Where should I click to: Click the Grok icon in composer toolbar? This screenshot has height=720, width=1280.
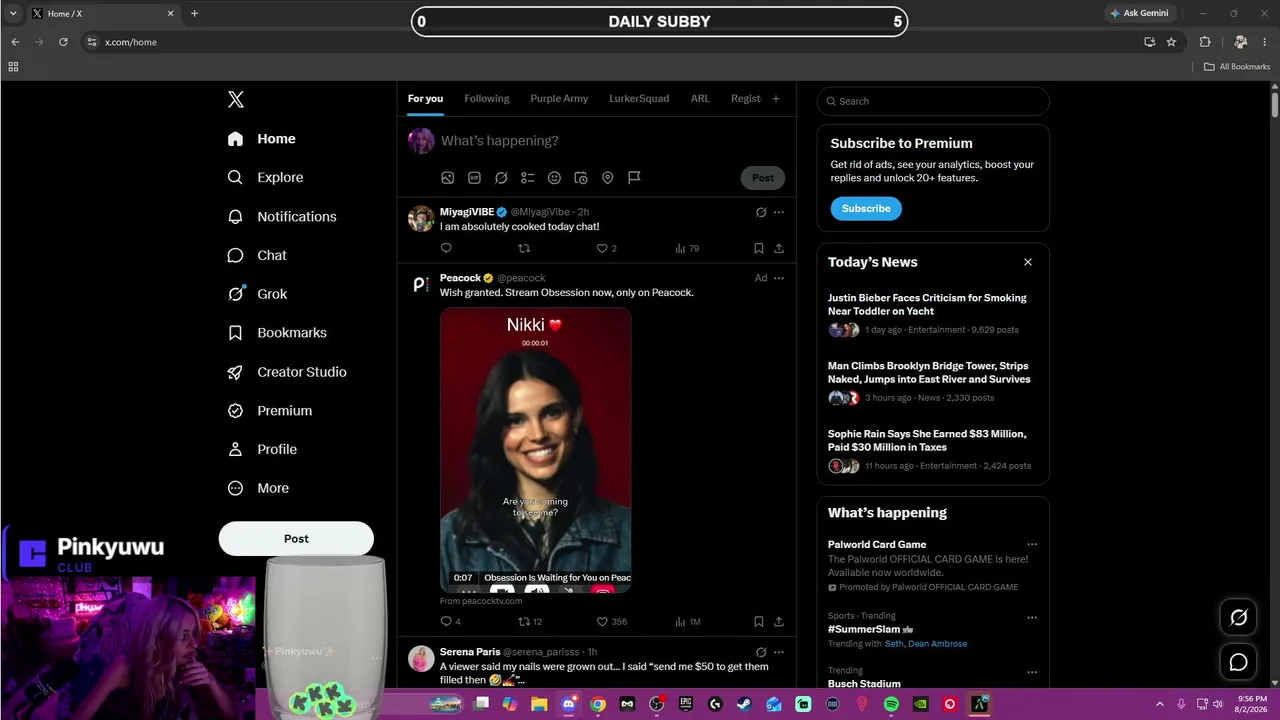501,178
